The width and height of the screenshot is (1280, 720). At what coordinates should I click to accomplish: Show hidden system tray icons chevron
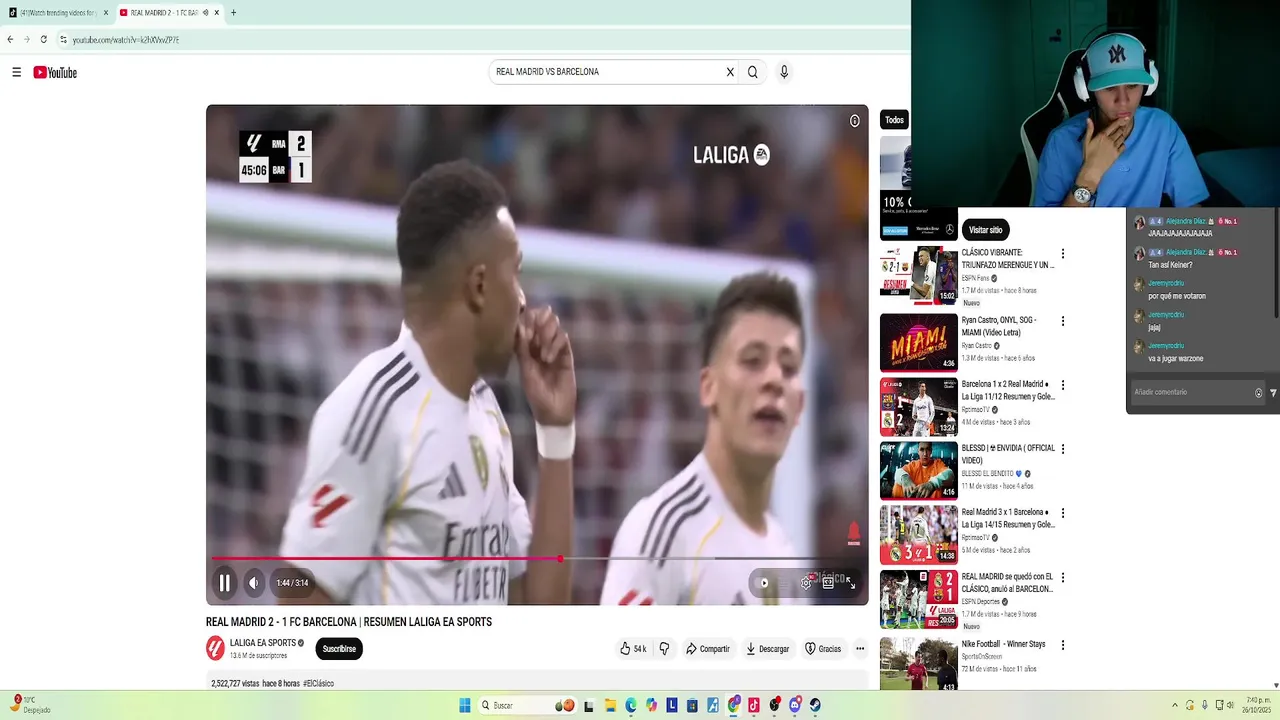click(x=1175, y=705)
